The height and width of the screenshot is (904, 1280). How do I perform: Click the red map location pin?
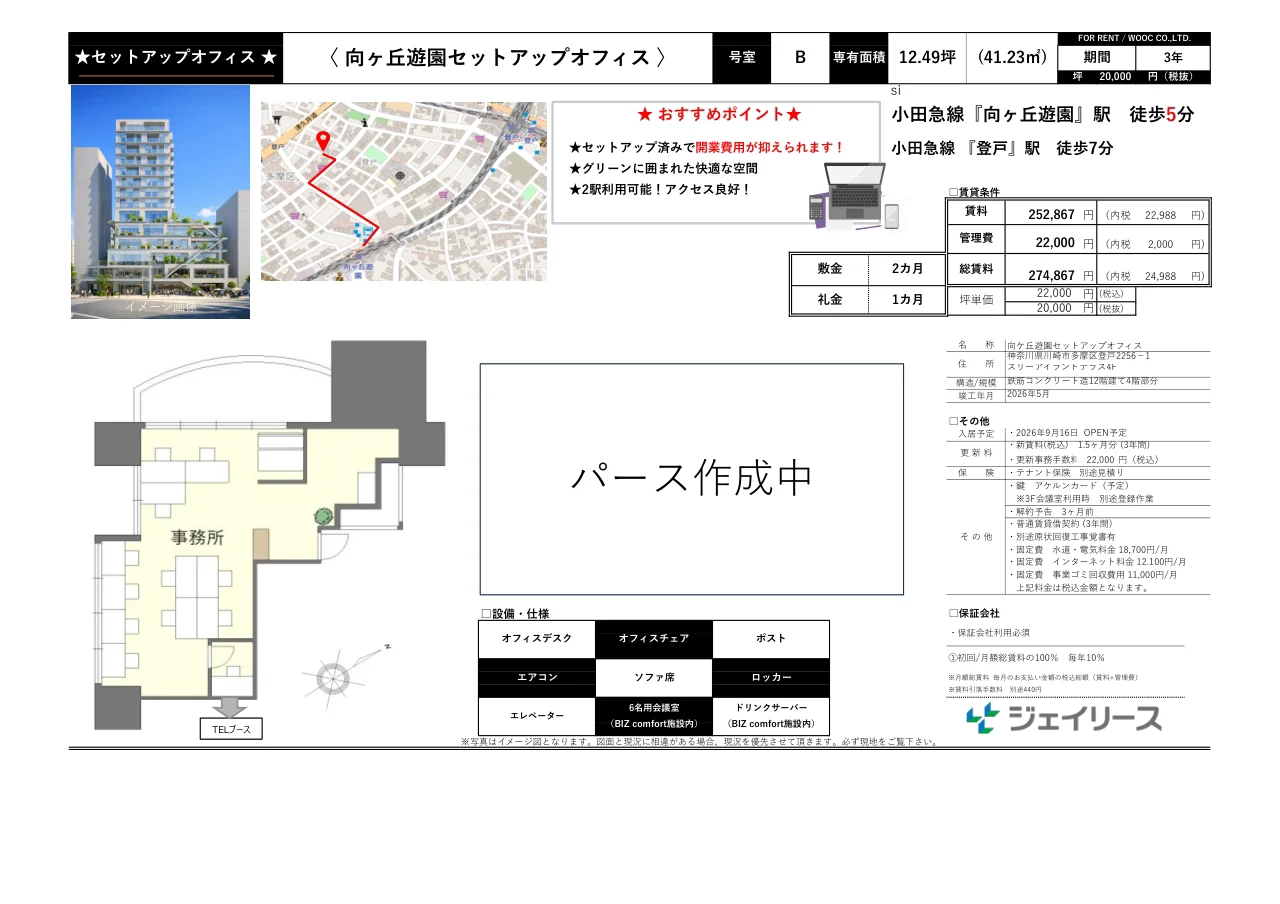pos(323,141)
